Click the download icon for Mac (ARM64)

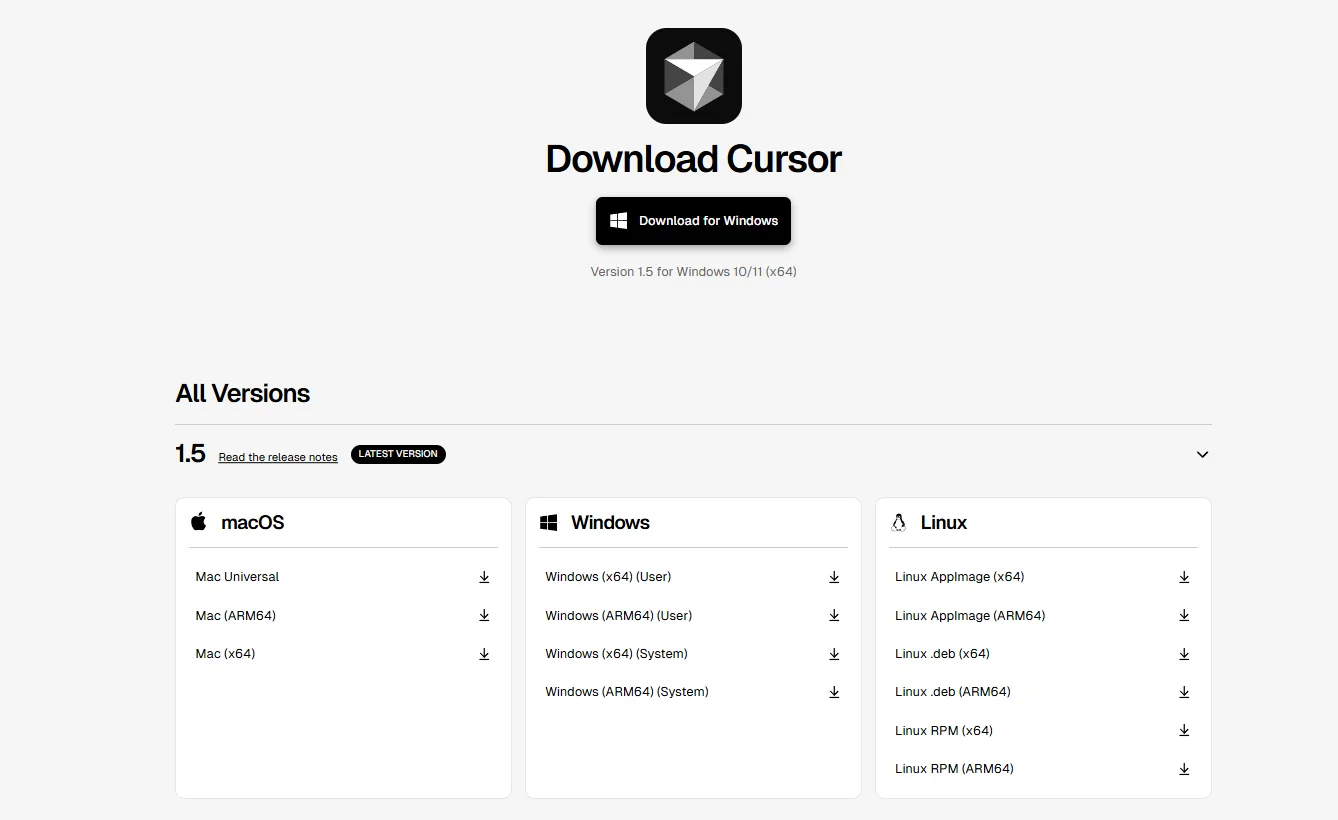(x=484, y=615)
